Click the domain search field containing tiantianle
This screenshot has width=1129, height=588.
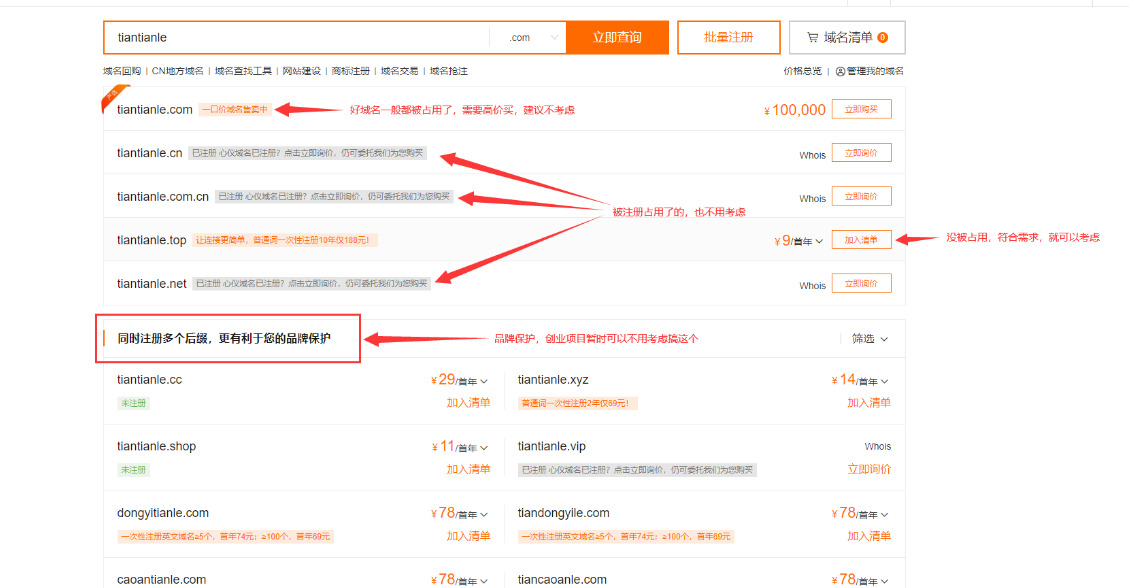click(x=300, y=38)
